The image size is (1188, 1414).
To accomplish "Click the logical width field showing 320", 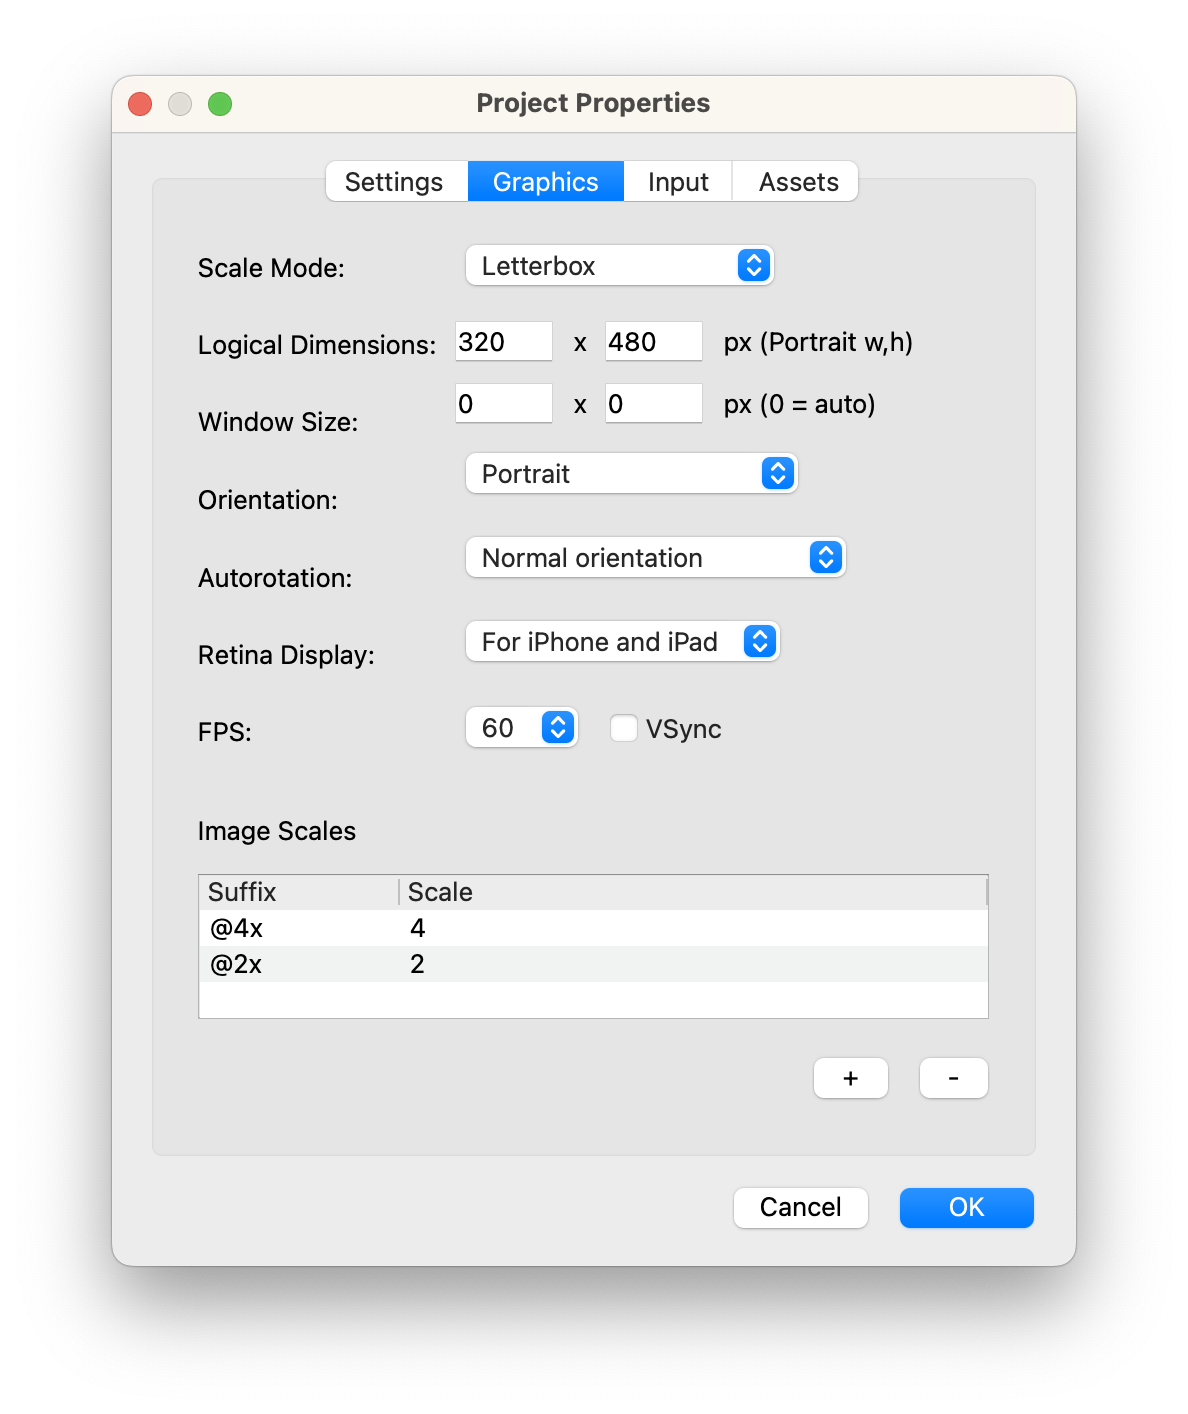I will click(504, 342).
